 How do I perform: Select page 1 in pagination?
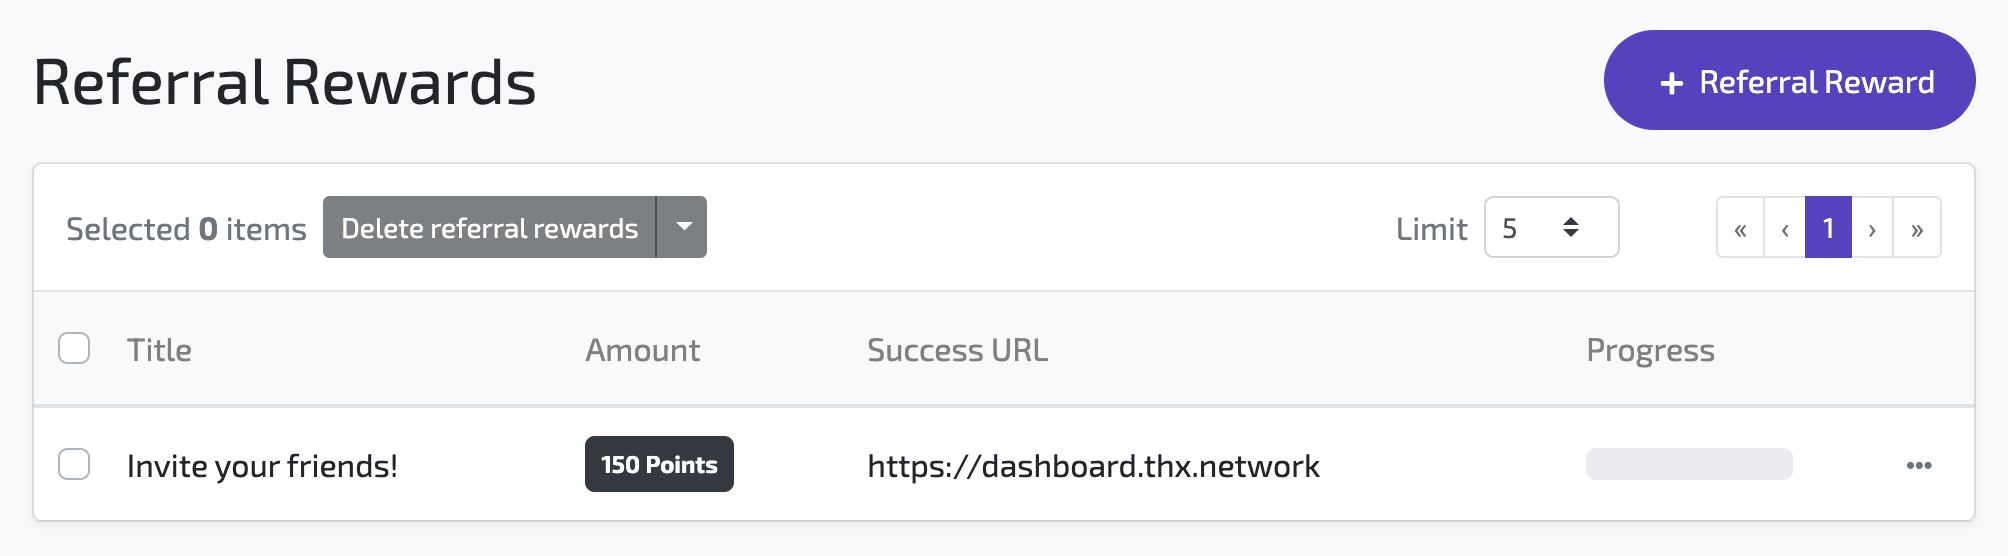coord(1828,227)
